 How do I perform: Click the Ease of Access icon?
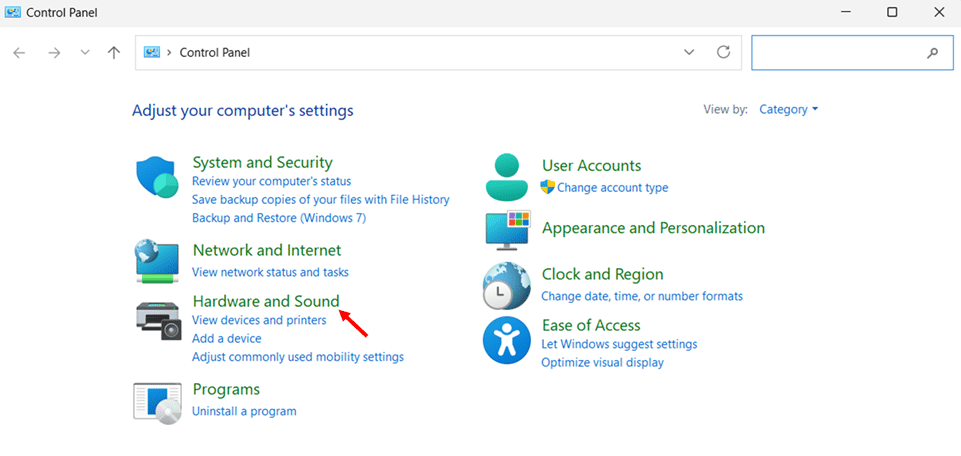point(506,340)
